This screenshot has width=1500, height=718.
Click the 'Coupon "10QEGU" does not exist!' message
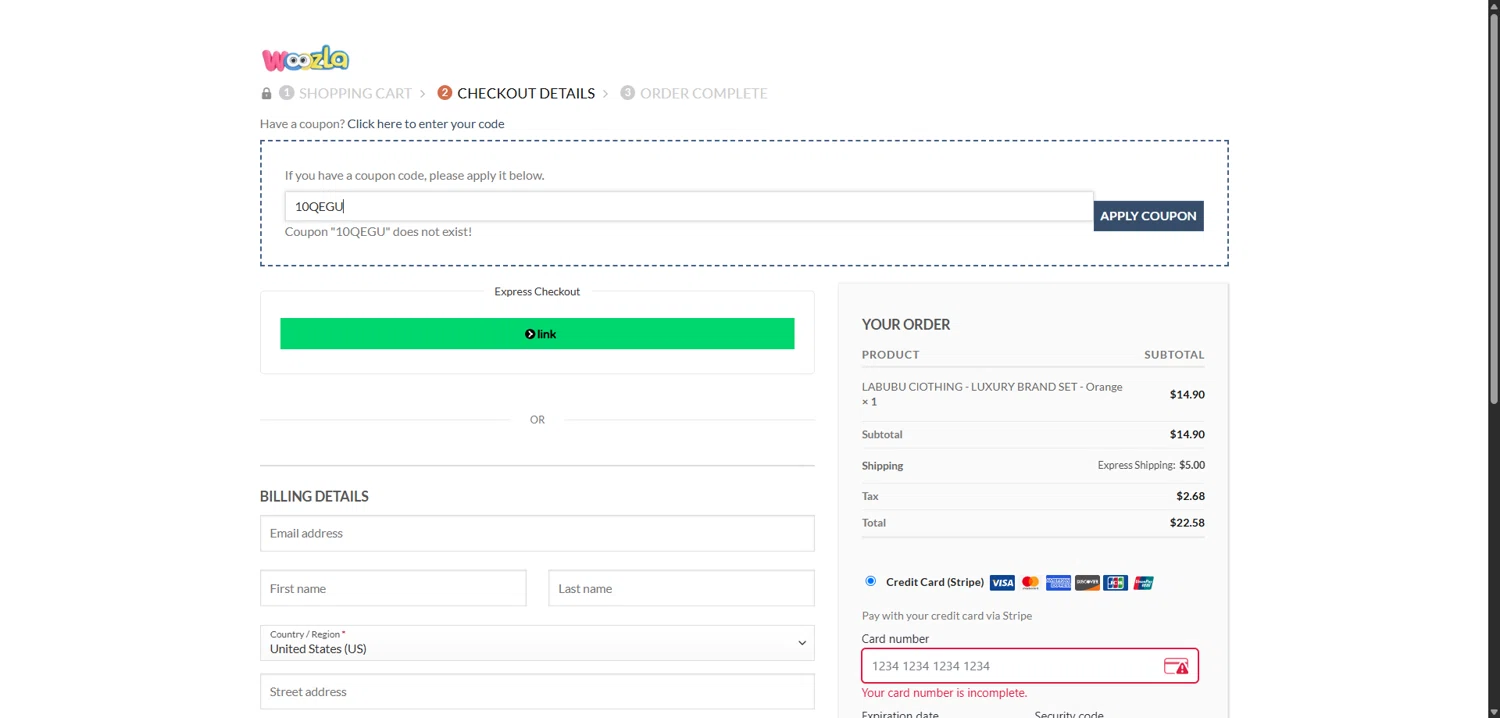378,232
